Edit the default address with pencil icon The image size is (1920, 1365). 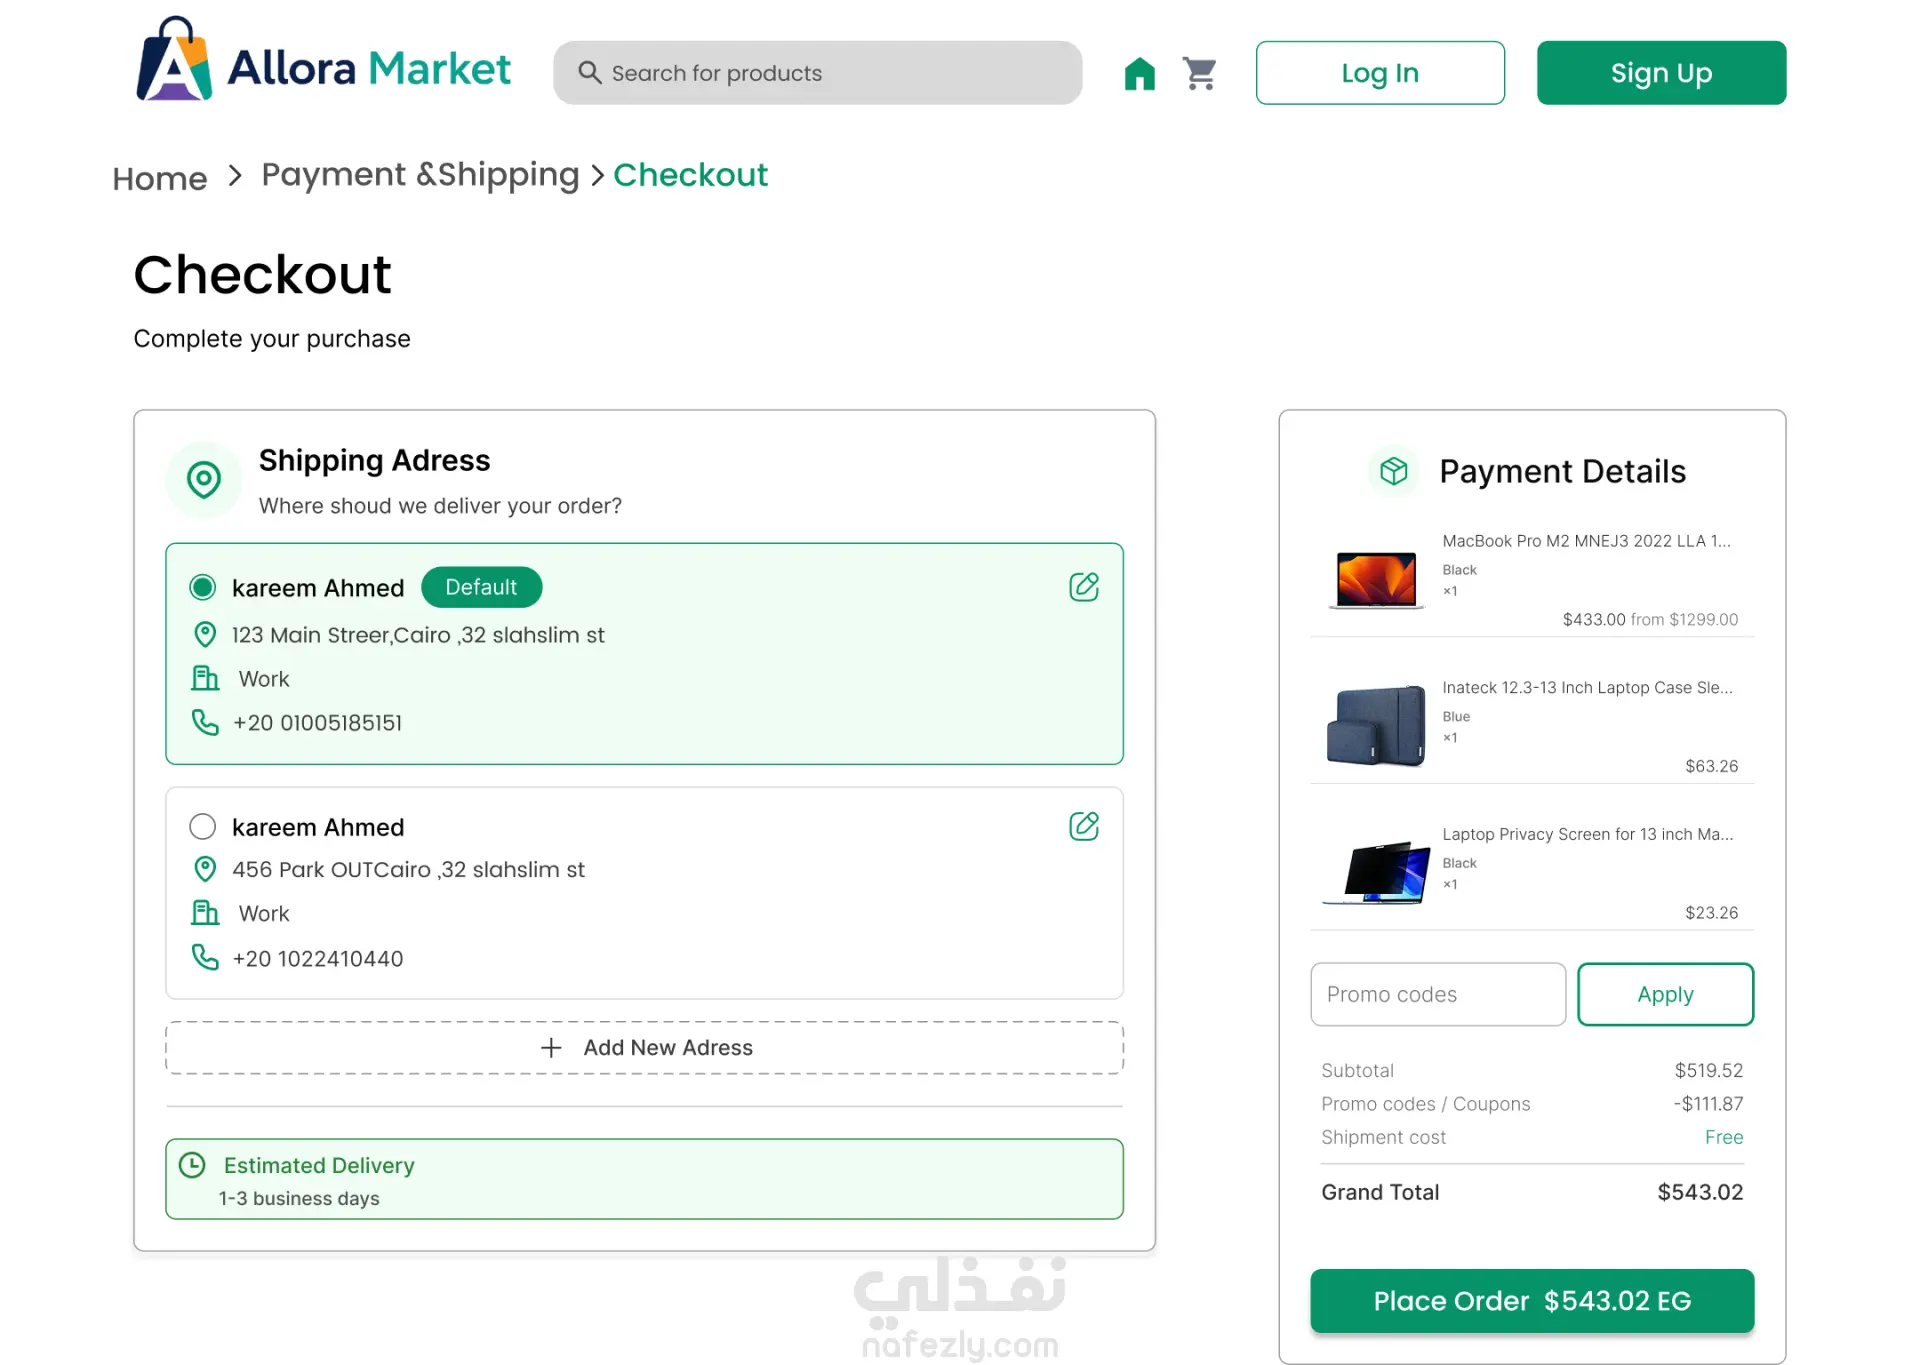1084,586
